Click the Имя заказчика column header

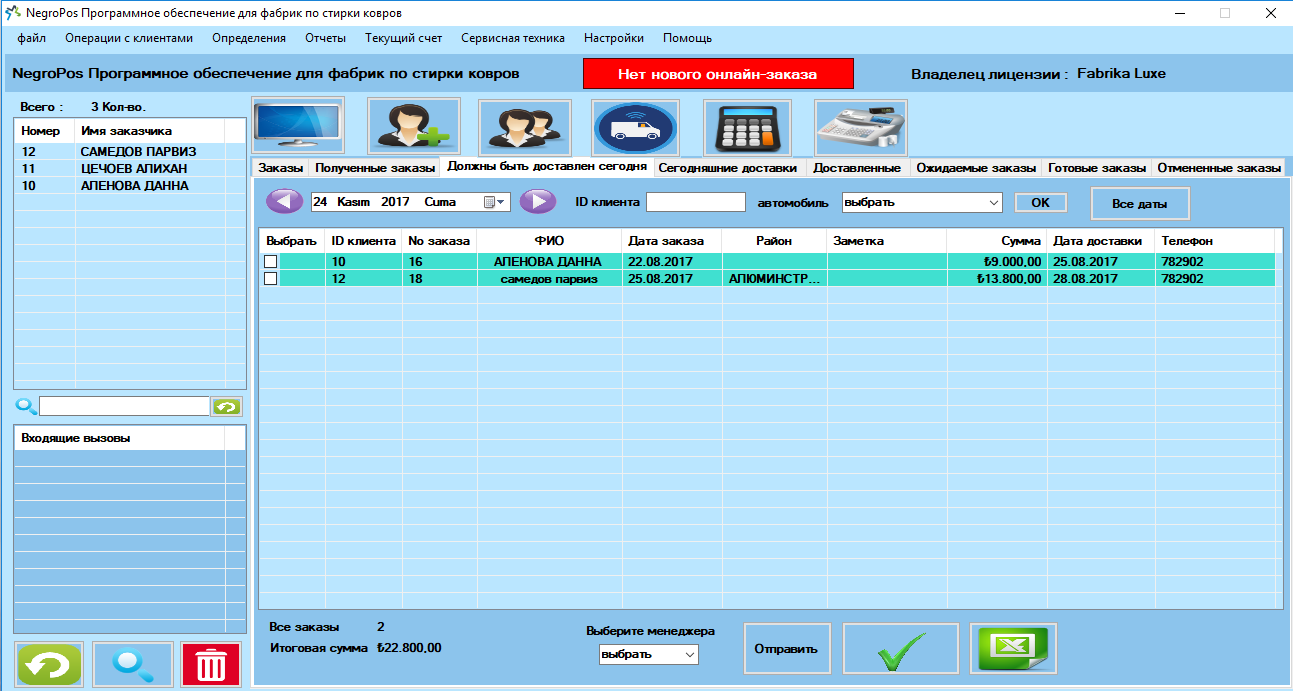[x=151, y=131]
